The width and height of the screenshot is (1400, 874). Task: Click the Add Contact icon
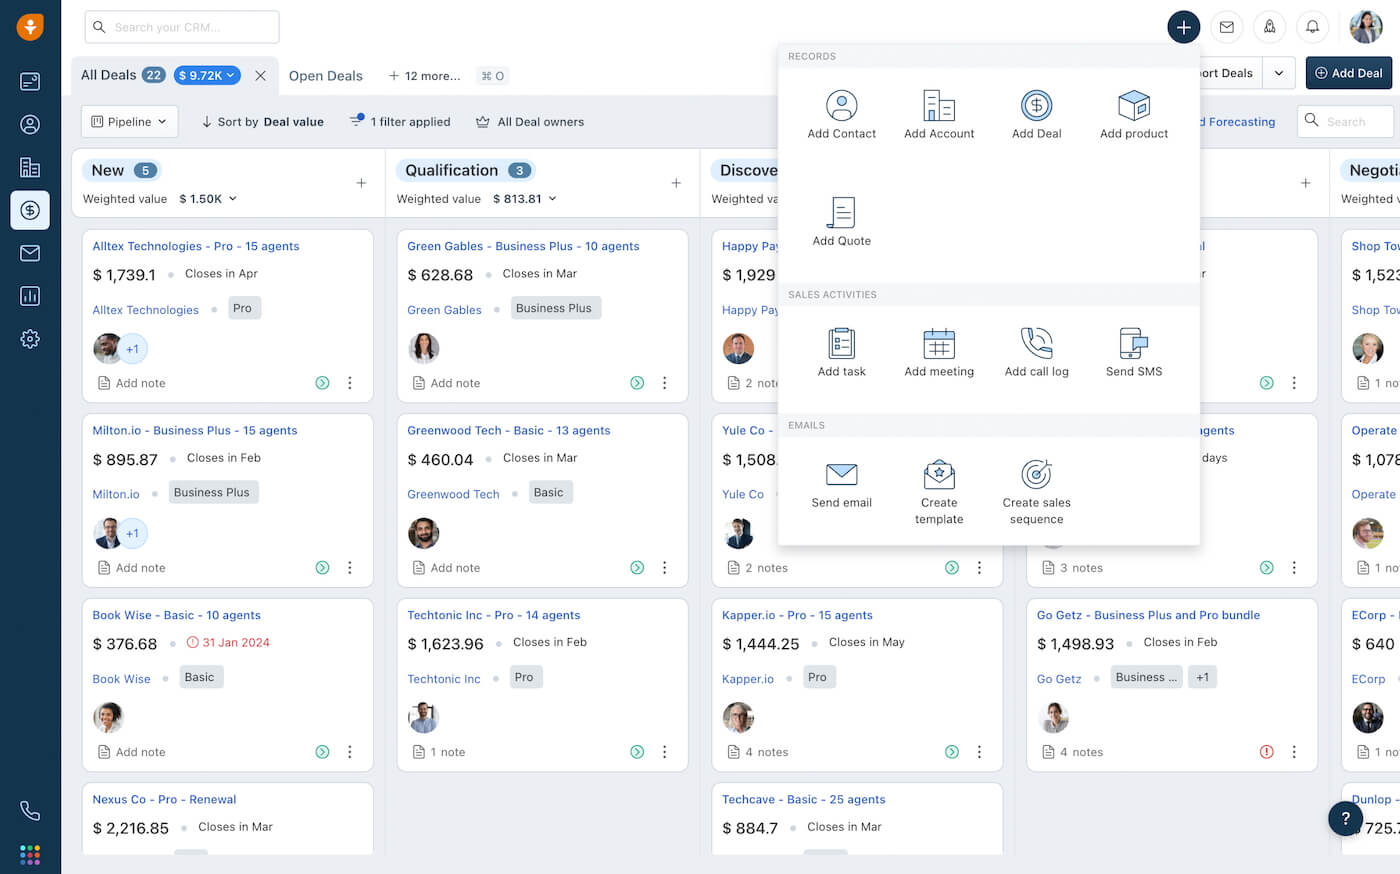(x=841, y=106)
